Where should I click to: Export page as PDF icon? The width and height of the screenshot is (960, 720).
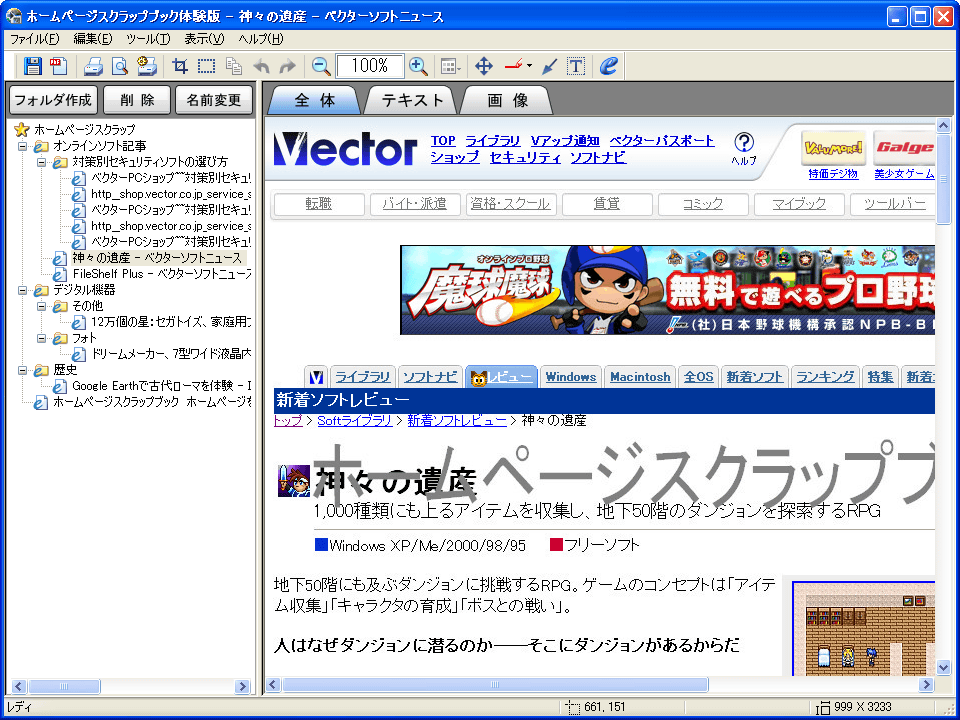(x=59, y=66)
